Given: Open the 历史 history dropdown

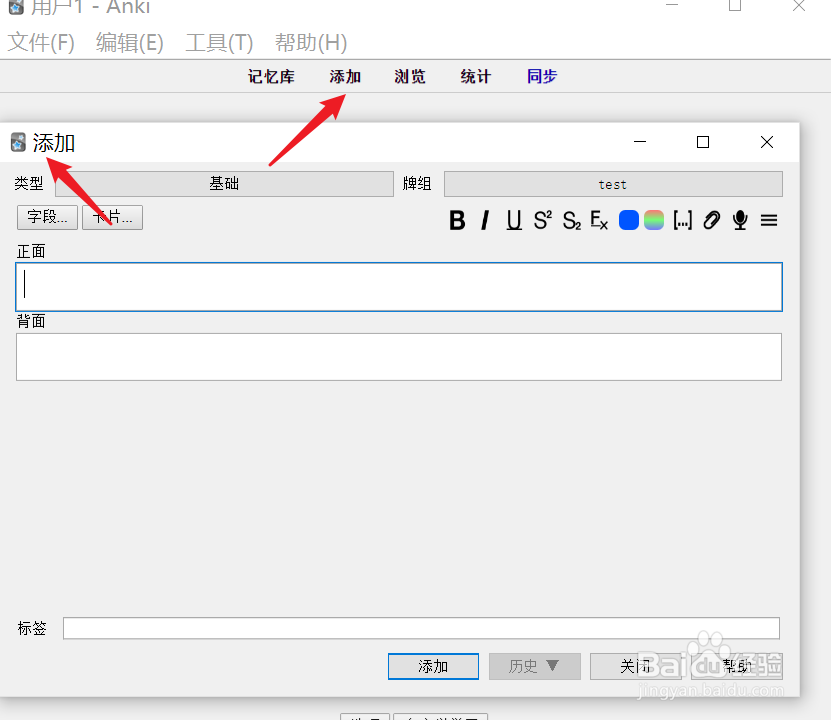Looking at the screenshot, I should [x=535, y=666].
